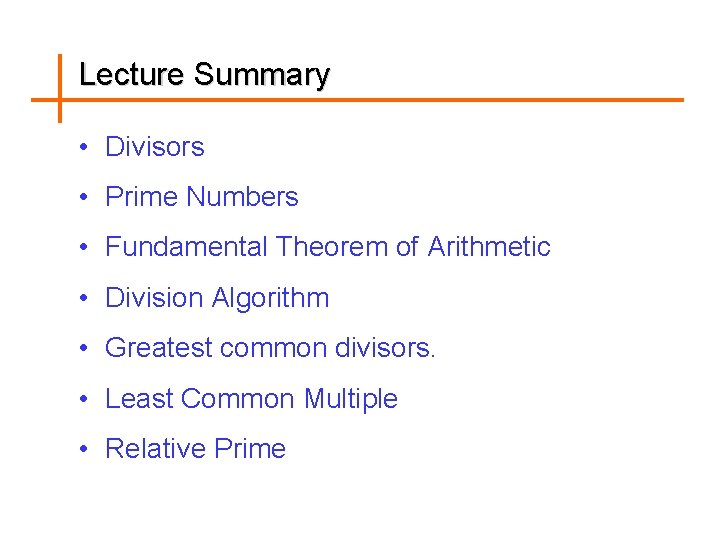
Task: Select the Relative Prime bullet text
Action: 196,448
